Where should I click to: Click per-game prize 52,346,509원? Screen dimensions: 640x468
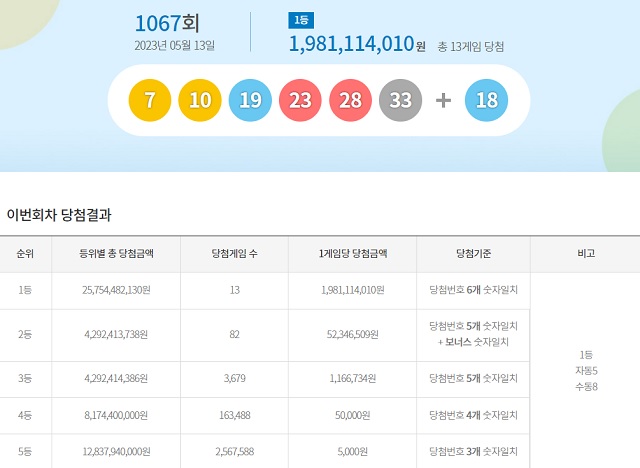click(353, 335)
